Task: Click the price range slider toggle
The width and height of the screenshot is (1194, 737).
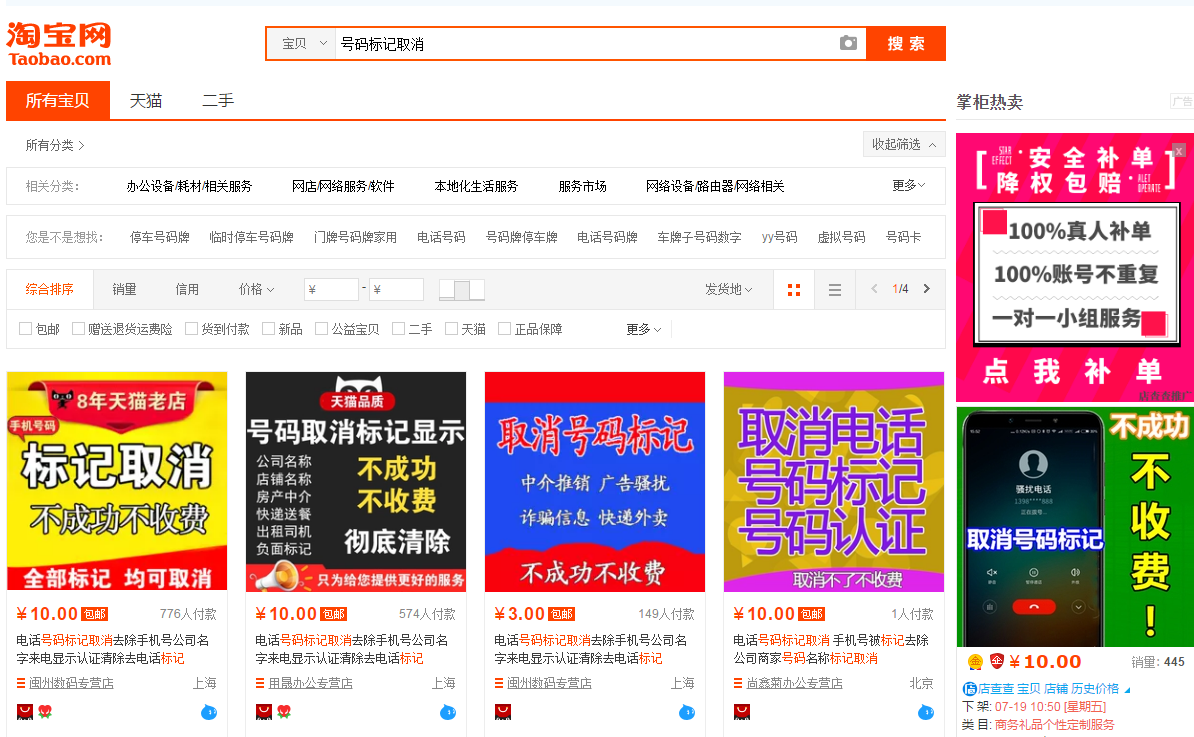Action: pyautogui.click(x=461, y=289)
